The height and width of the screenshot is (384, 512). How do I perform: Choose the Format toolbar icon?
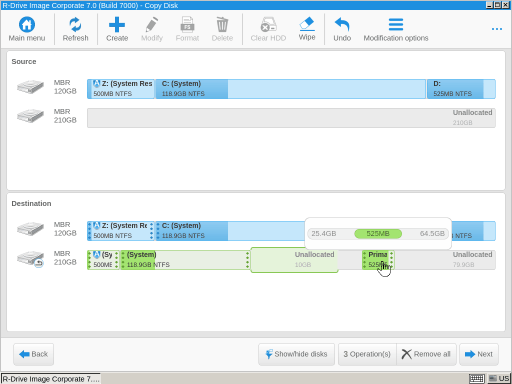click(187, 29)
